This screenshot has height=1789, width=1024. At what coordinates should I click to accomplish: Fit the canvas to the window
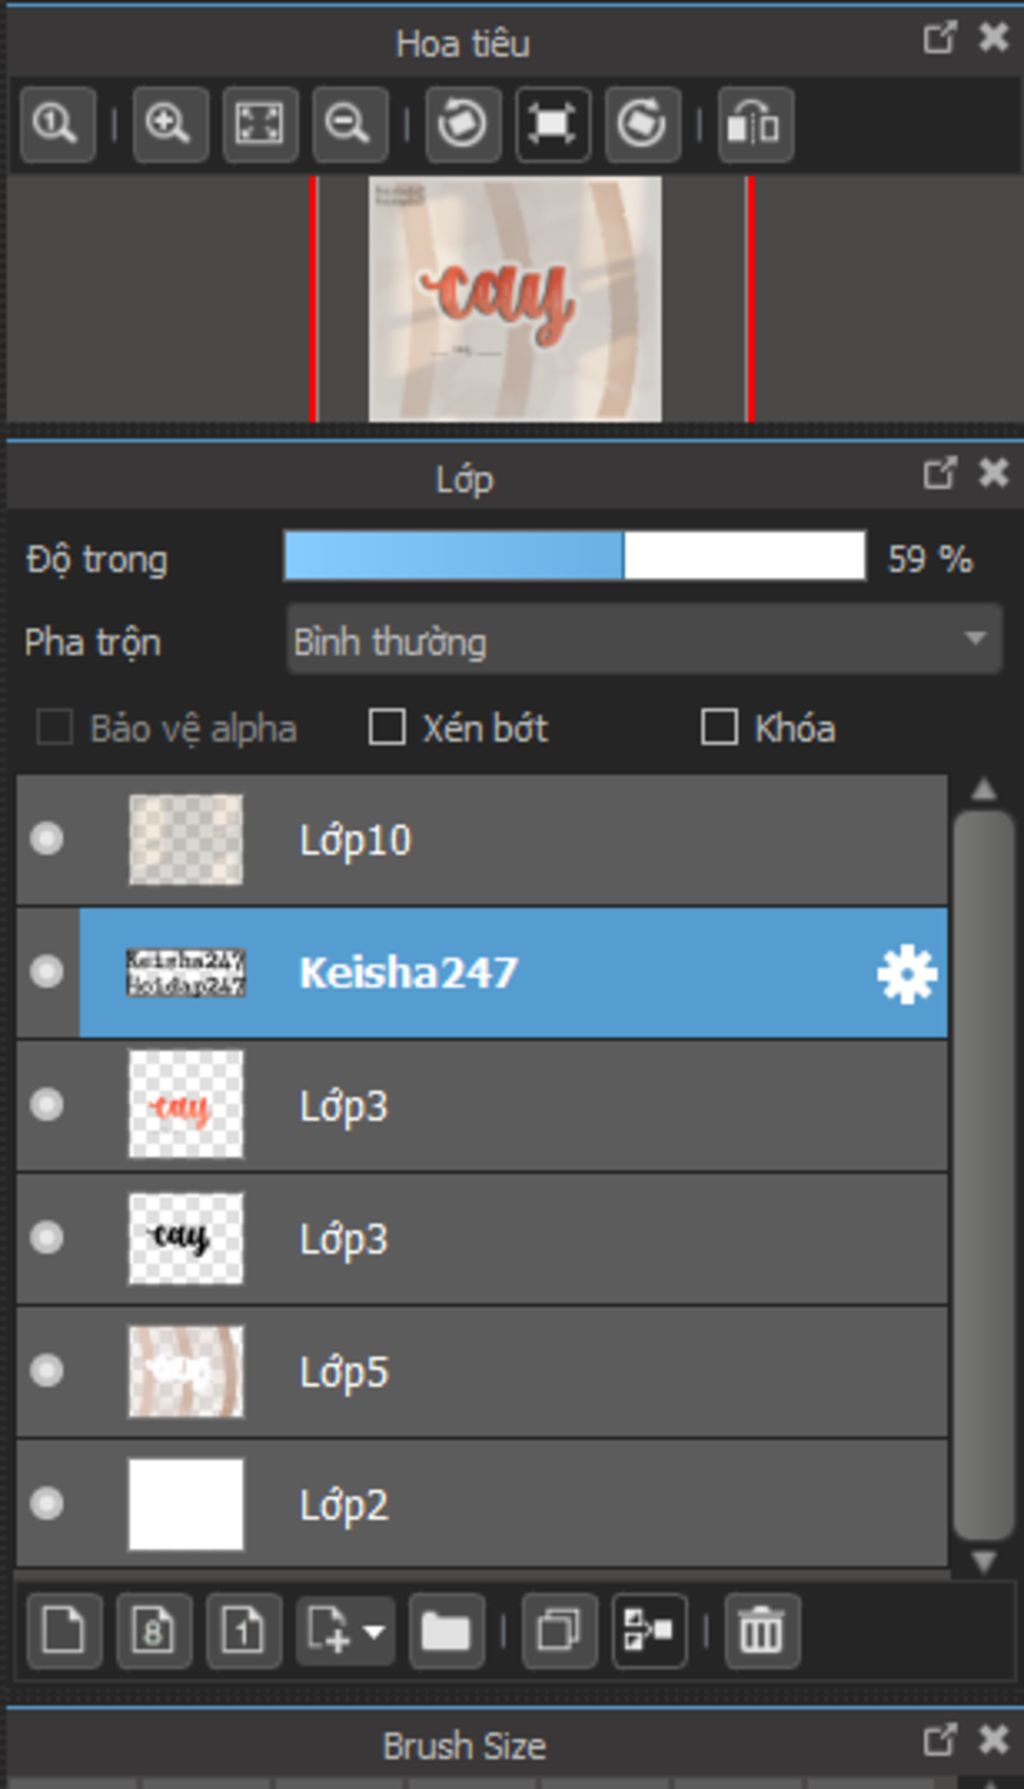tap(259, 124)
